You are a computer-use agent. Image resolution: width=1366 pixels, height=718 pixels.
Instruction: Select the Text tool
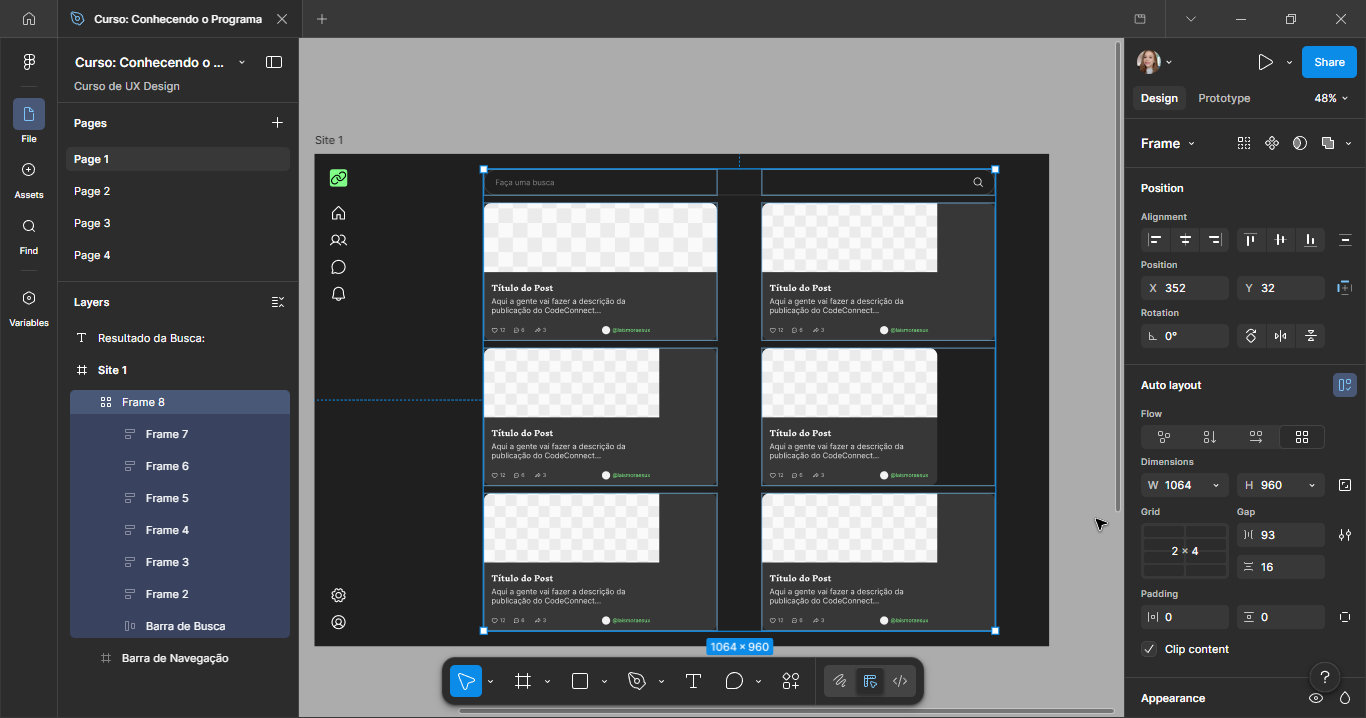(693, 681)
